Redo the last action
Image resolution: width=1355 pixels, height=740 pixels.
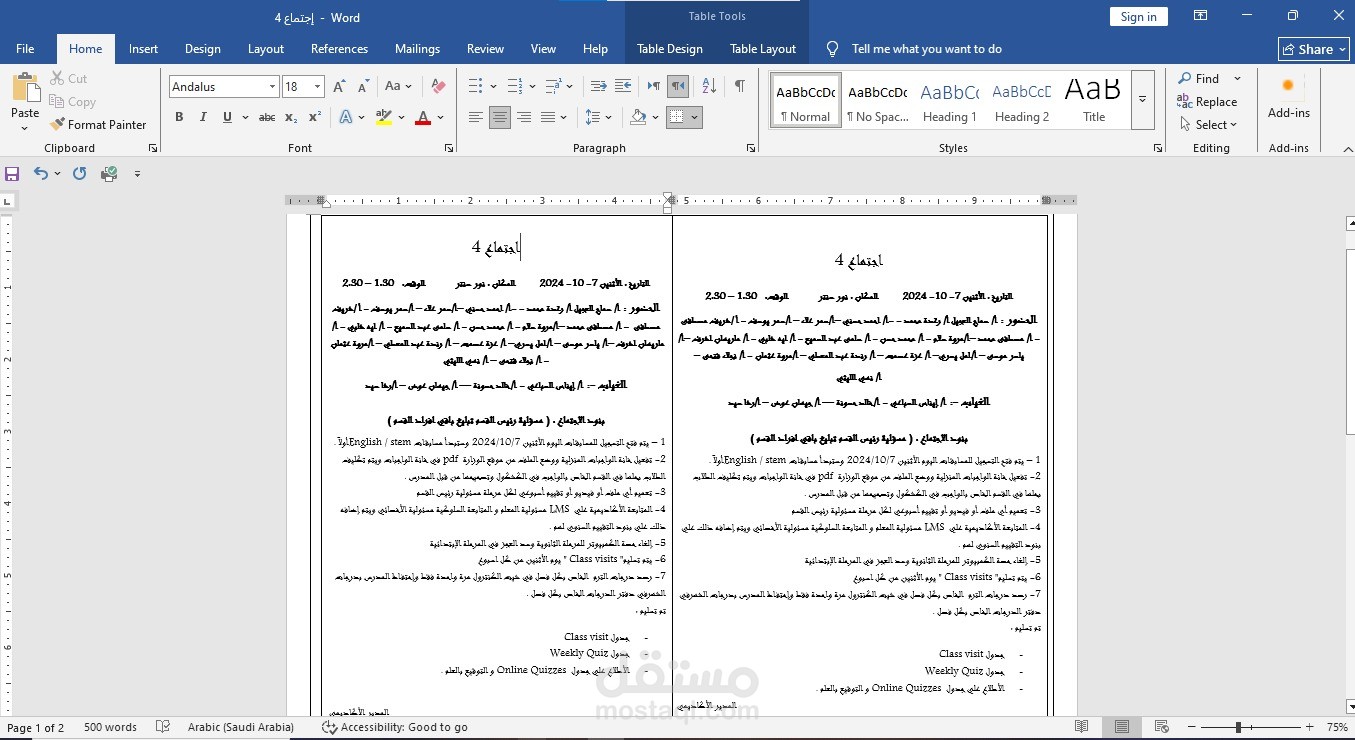tap(80, 173)
